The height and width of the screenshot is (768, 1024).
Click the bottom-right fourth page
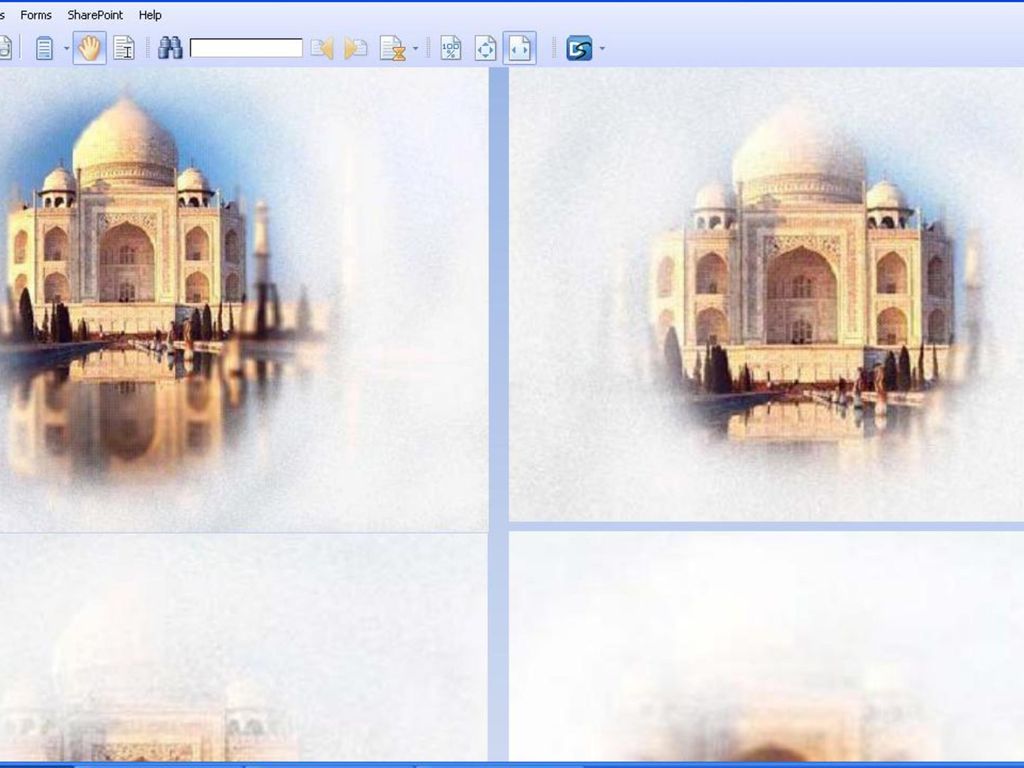tap(767, 647)
